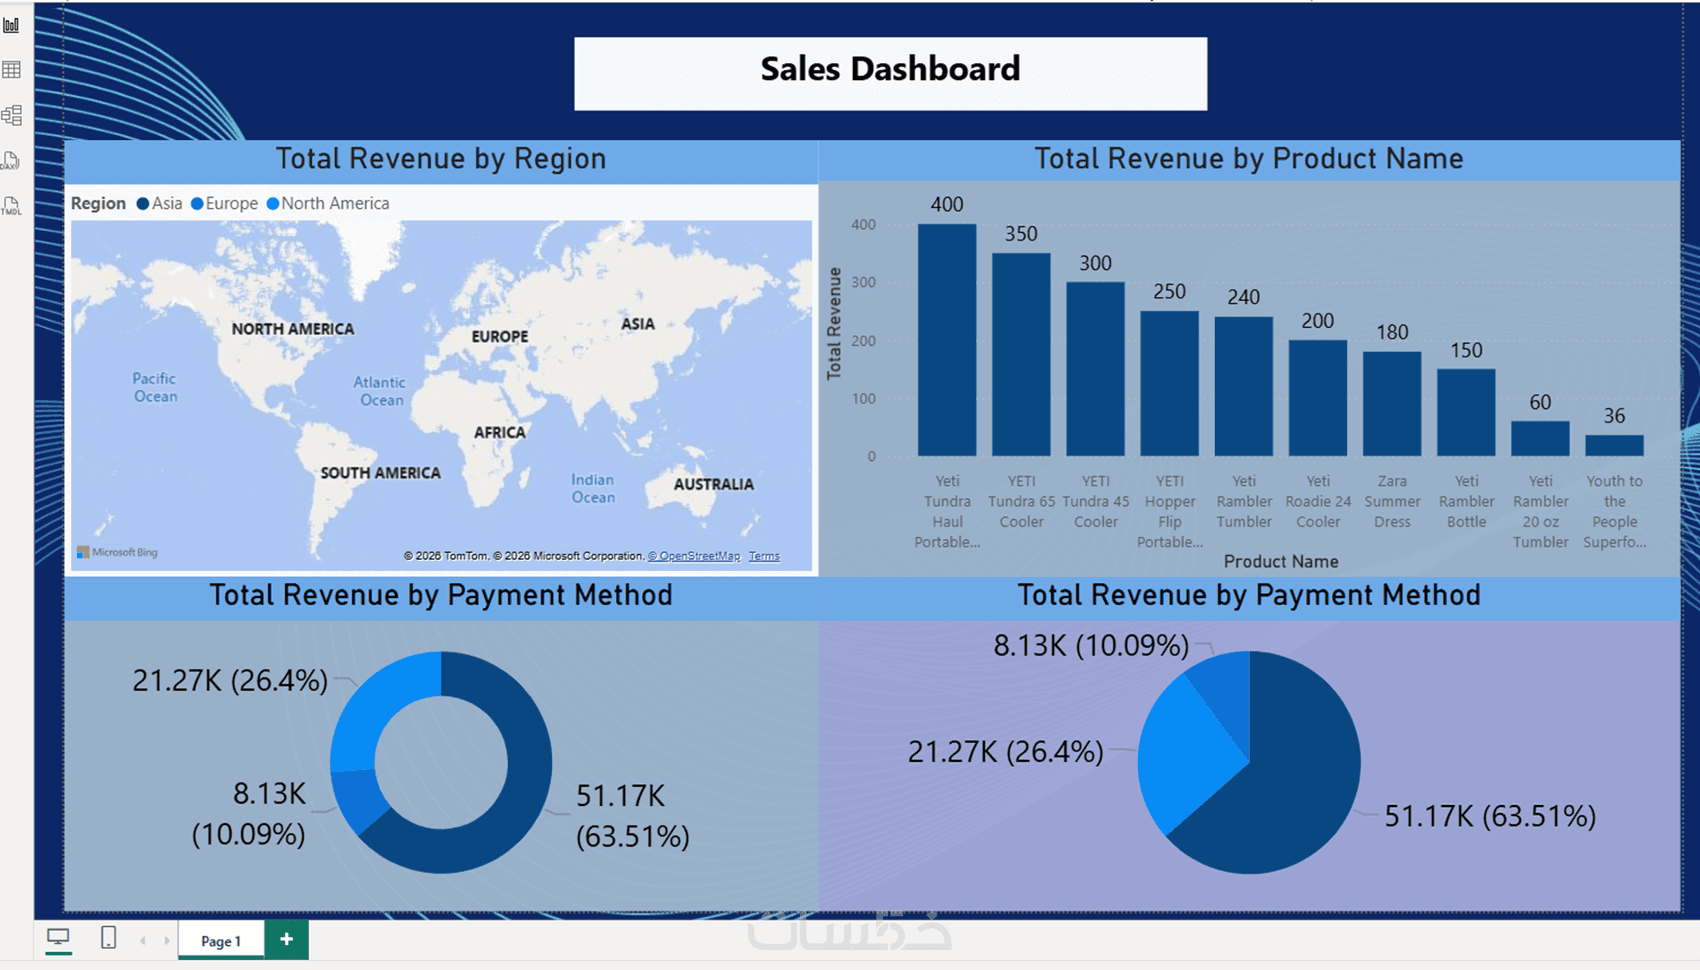
Task: Click the "EUROPE" label on the map
Action: tap(500, 337)
